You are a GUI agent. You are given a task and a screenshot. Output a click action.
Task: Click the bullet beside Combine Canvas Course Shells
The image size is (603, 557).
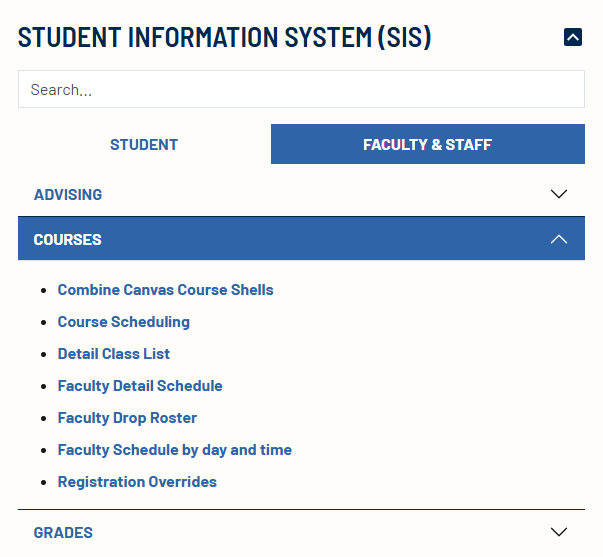44,291
